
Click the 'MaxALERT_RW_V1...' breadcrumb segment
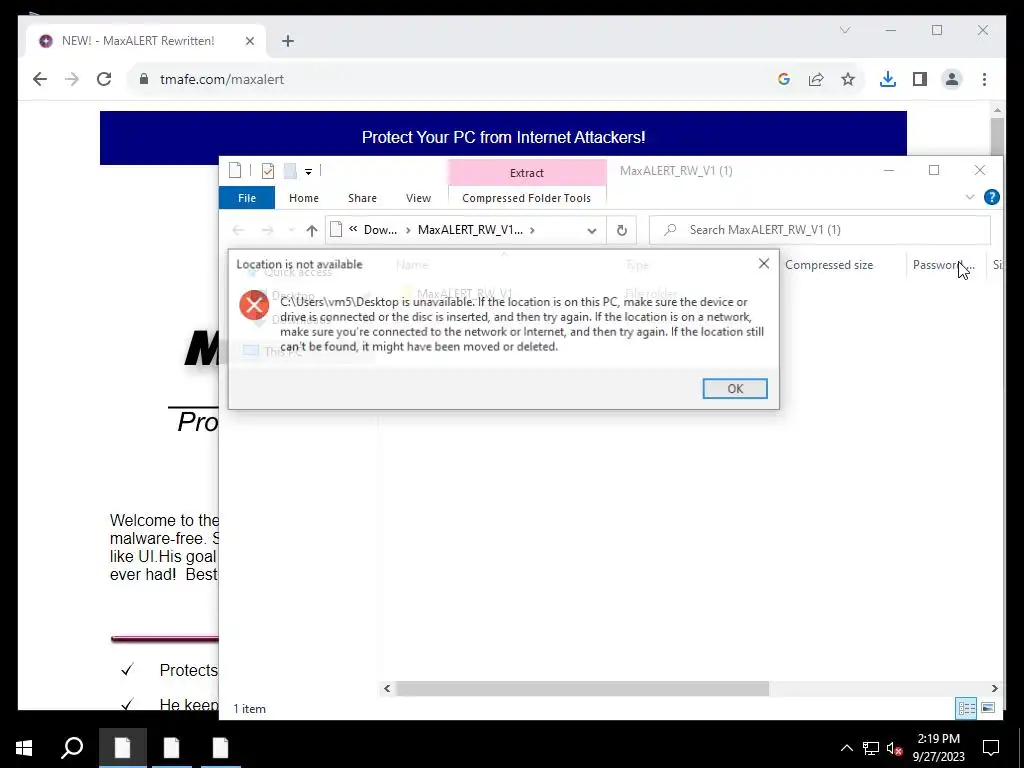coord(470,230)
